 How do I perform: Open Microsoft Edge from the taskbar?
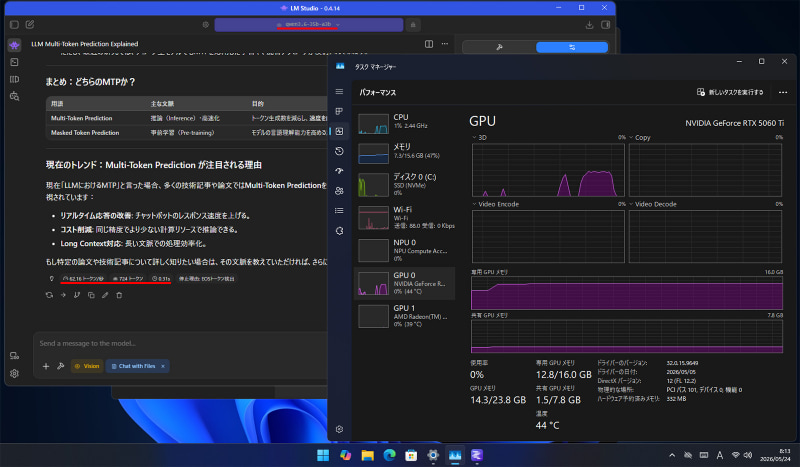coord(389,455)
